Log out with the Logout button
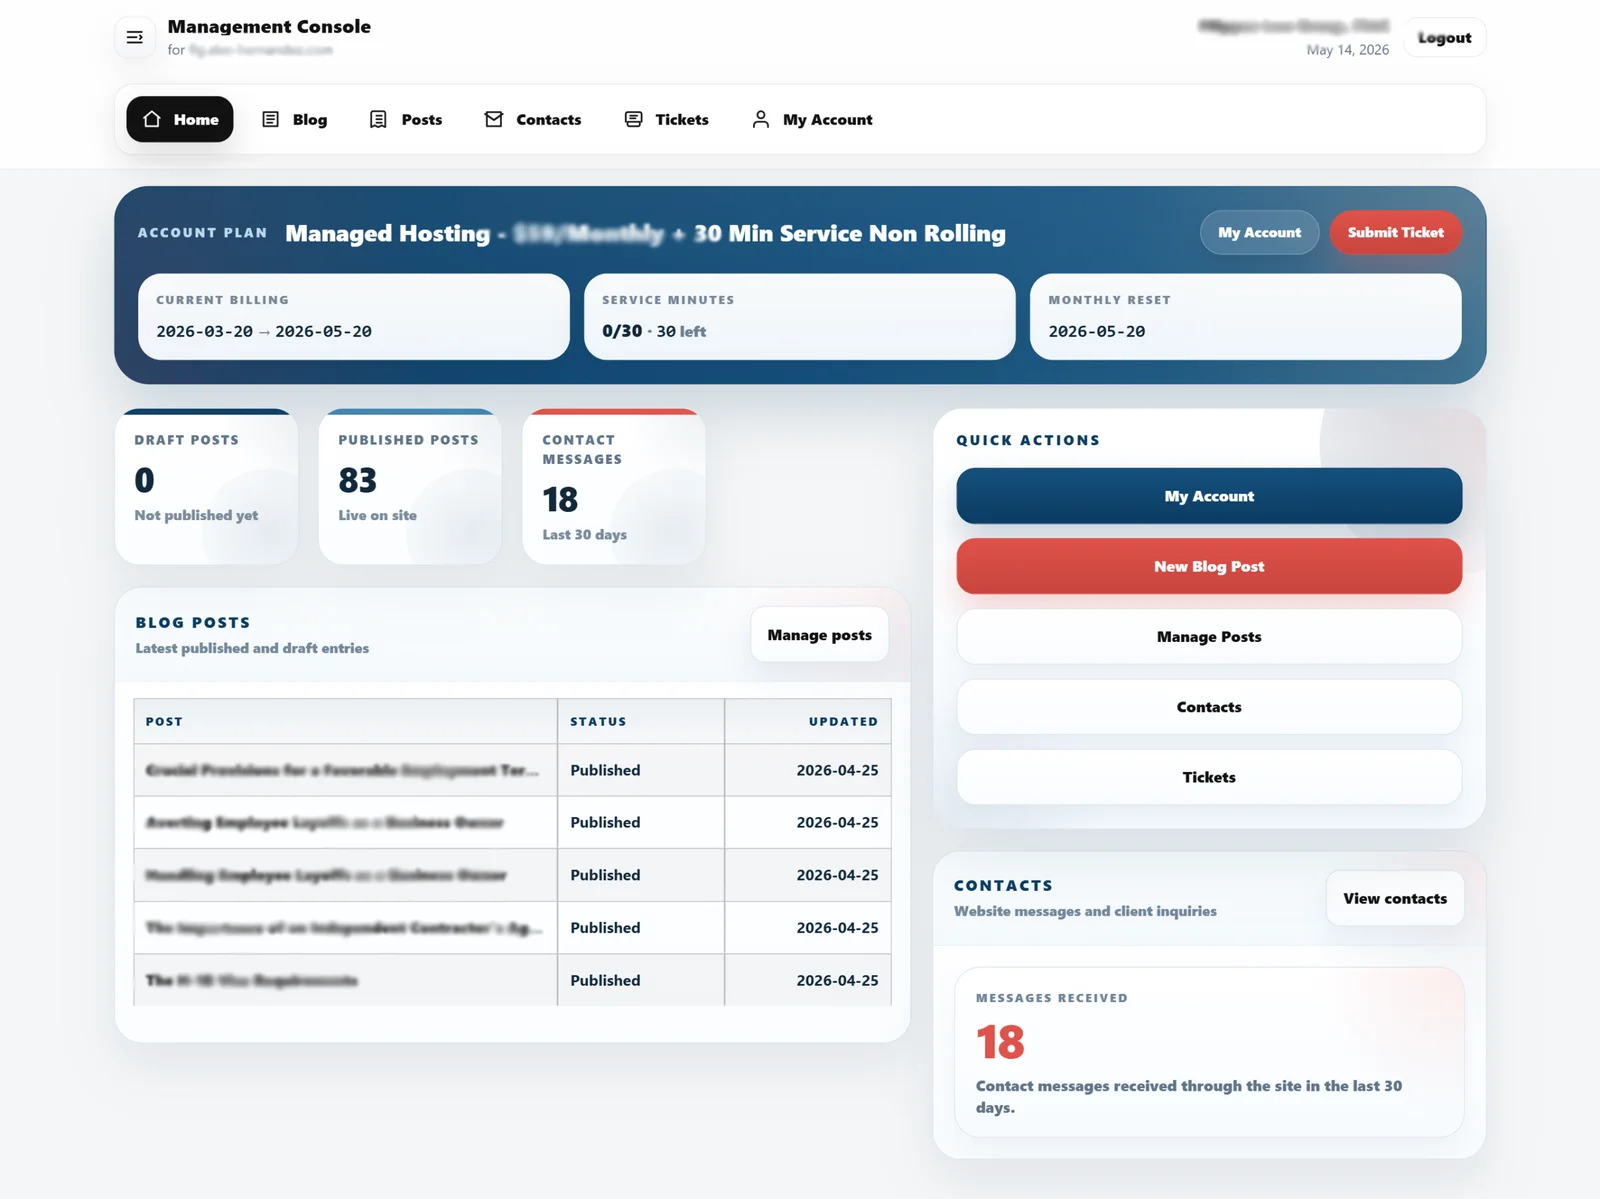Image resolution: width=1600 pixels, height=1199 pixels. point(1444,38)
